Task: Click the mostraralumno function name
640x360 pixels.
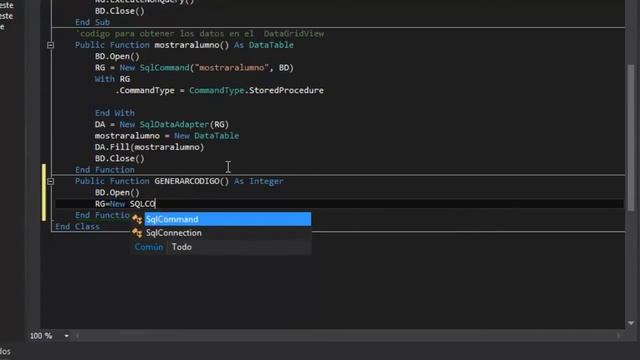Action: tap(187, 45)
